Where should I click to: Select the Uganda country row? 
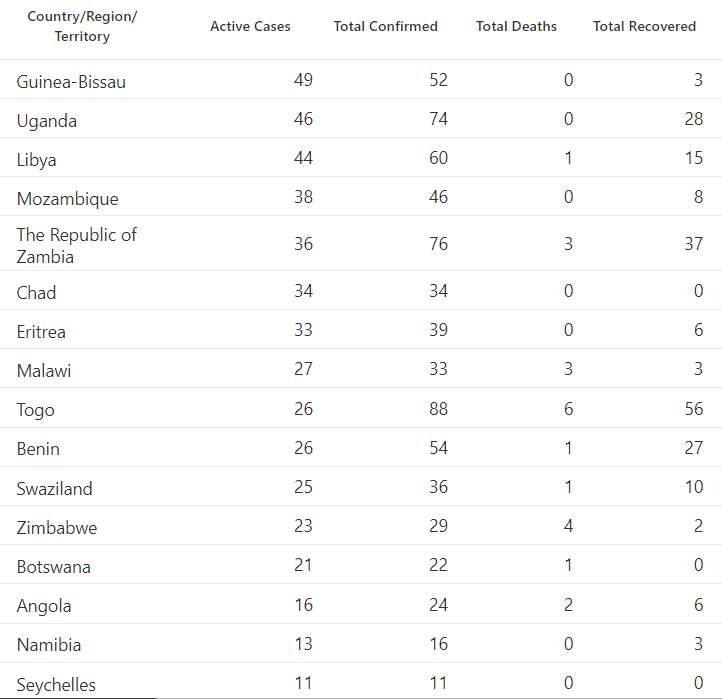tap(361, 119)
